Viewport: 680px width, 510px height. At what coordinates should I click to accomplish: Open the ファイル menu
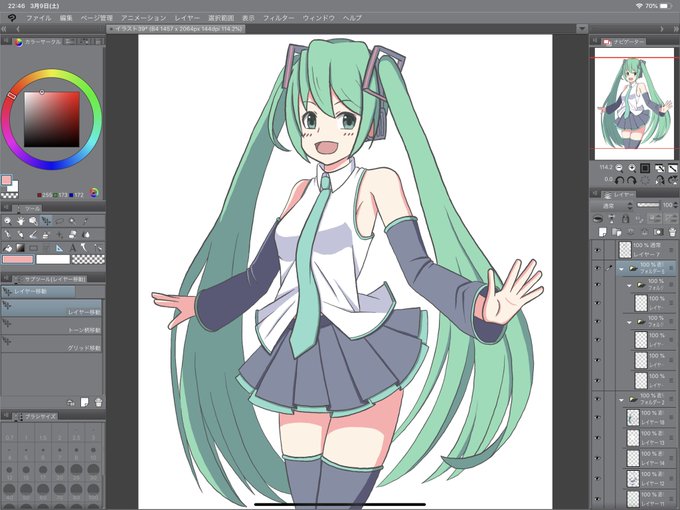tap(39, 18)
